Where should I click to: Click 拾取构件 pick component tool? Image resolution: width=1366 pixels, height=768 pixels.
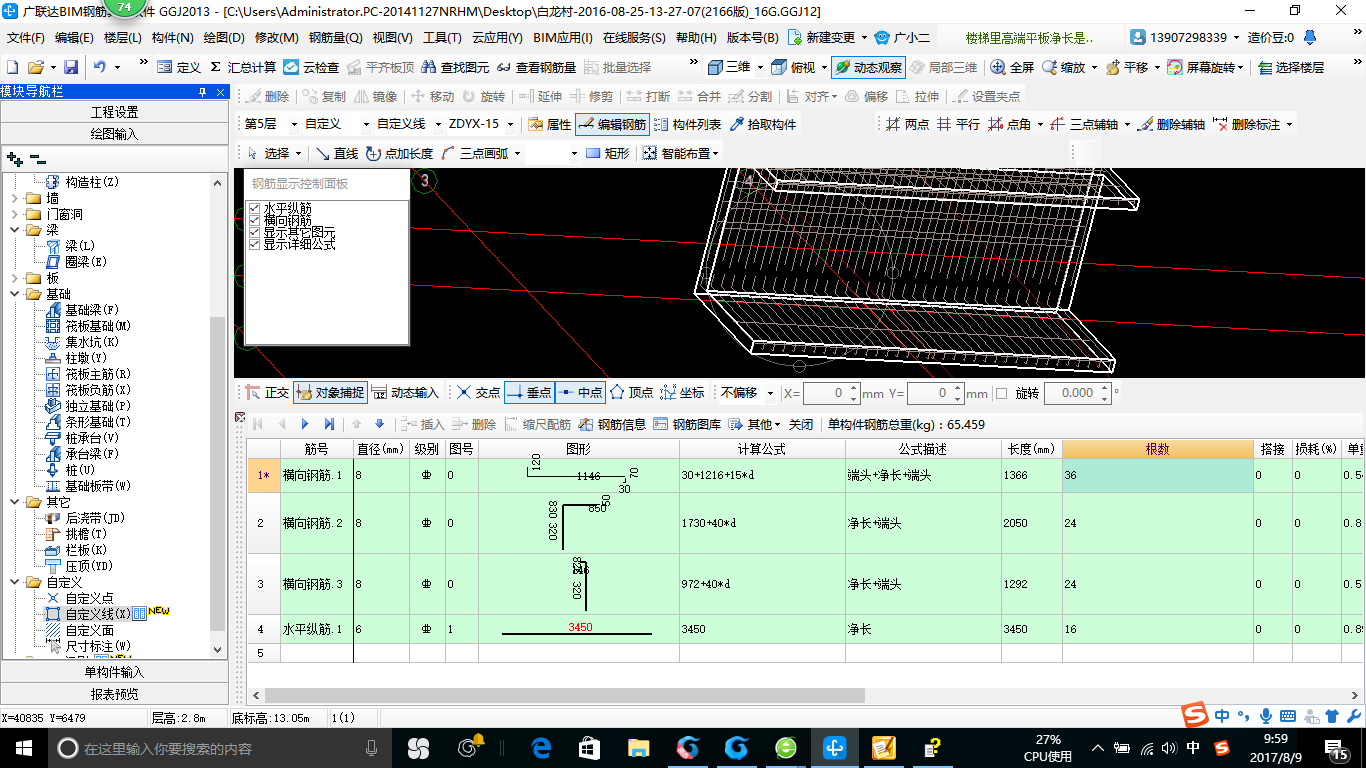(x=764, y=125)
